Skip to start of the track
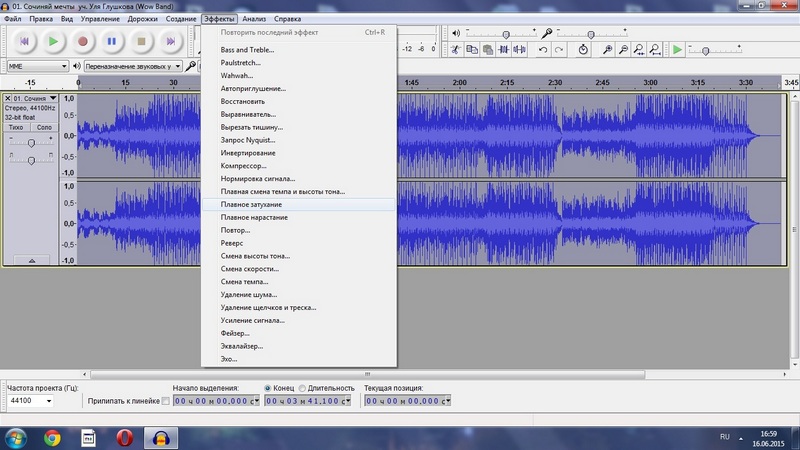800x450 pixels. 24,41
